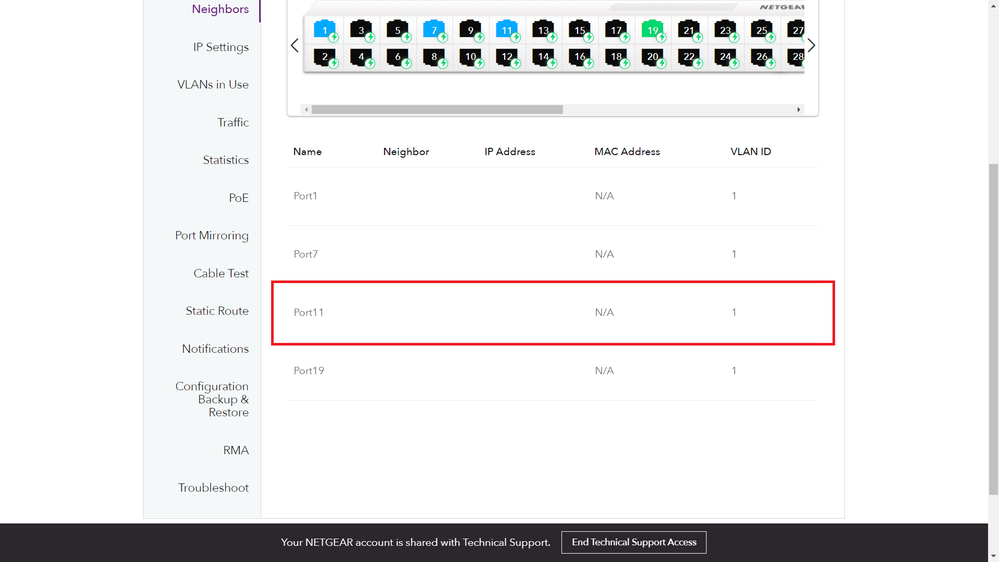Go to the Traffic section
Screen dimensions: 999x562
(233, 122)
